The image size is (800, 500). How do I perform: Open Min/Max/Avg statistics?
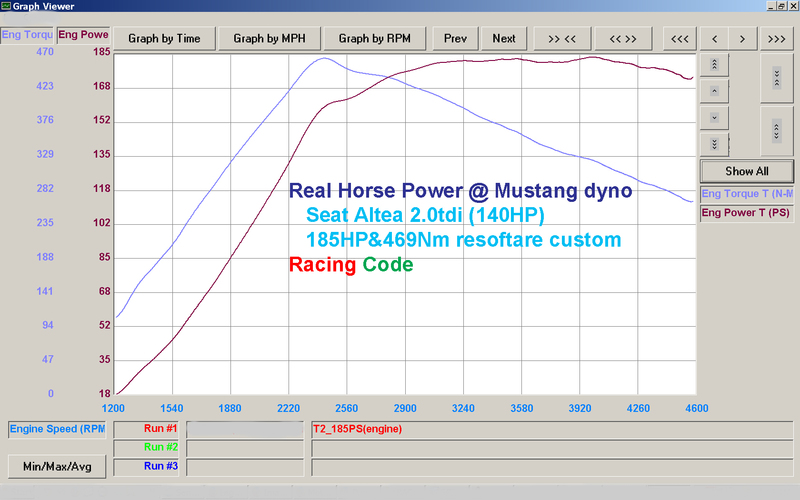pyautogui.click(x=57, y=466)
